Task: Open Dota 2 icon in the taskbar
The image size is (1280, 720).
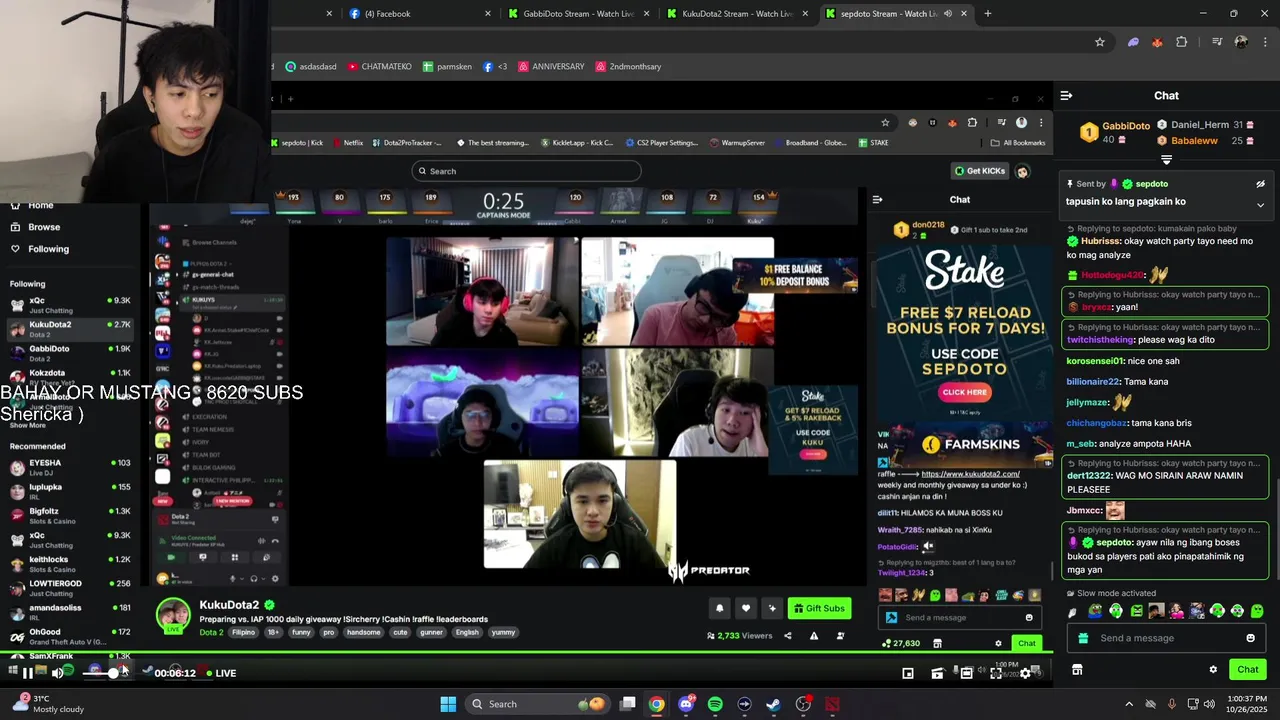Action: pyautogui.click(x=832, y=704)
